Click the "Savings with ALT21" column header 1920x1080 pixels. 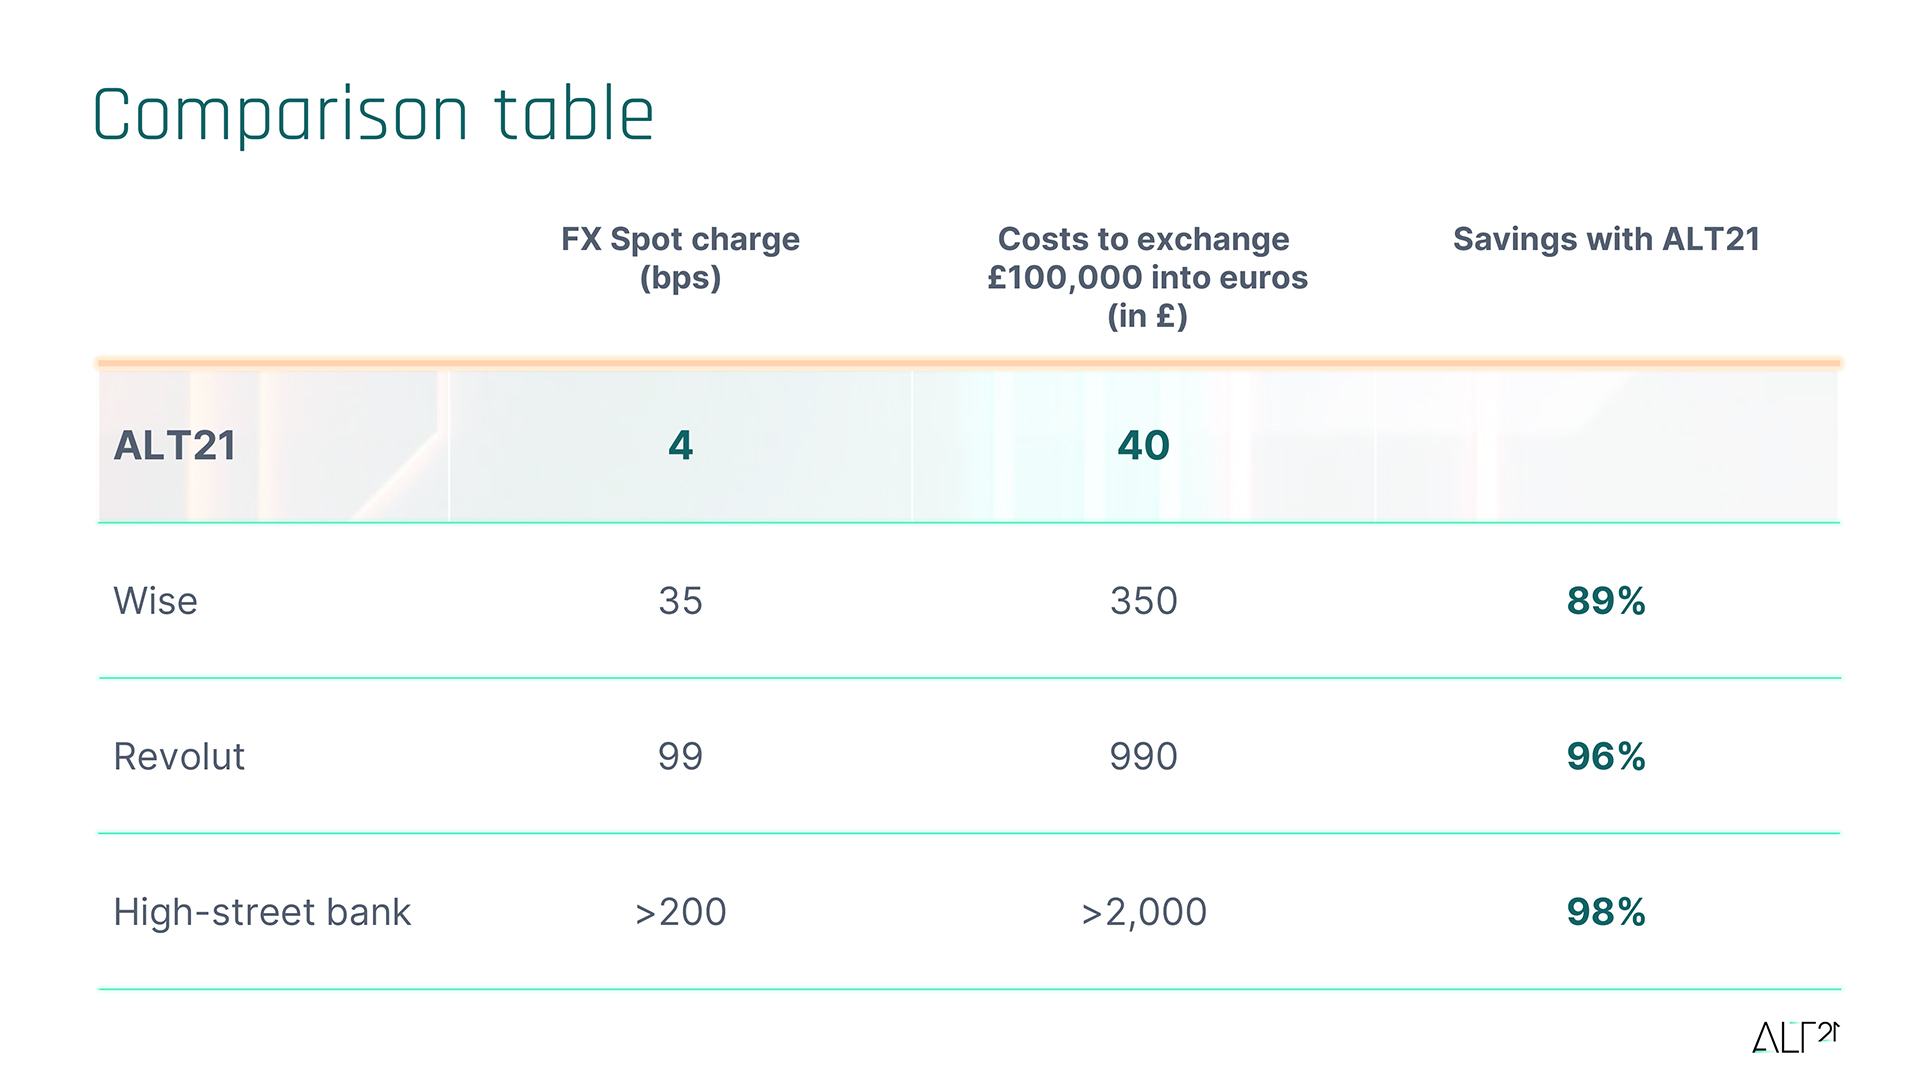pos(1606,239)
